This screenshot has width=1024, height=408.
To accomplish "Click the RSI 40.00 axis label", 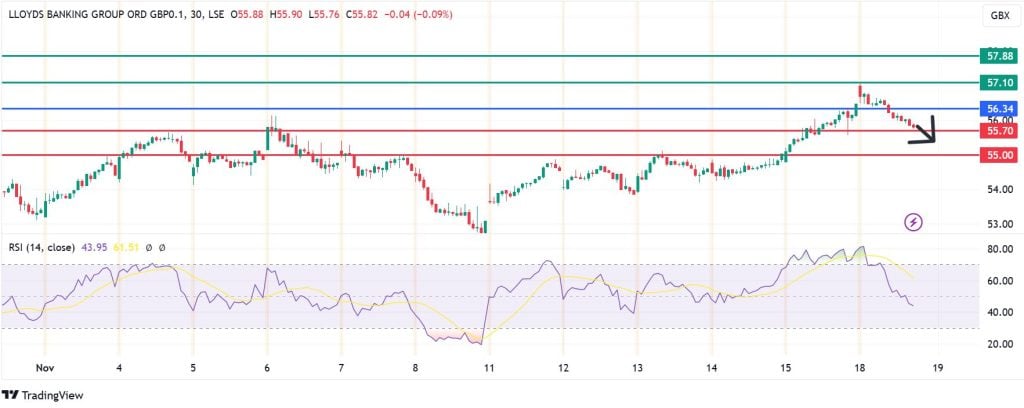I will (1000, 313).
